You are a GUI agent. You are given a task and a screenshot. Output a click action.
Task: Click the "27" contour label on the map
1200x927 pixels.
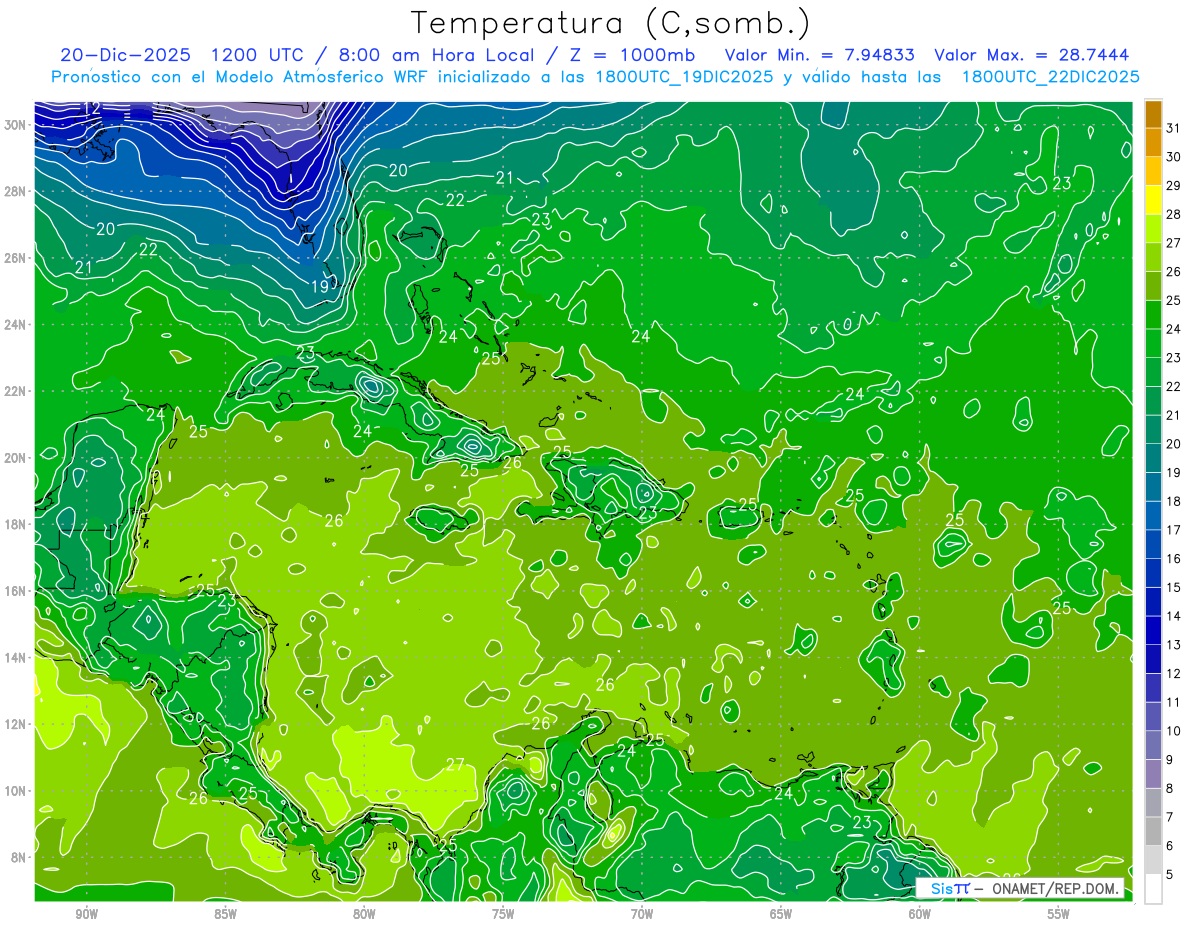click(x=455, y=765)
